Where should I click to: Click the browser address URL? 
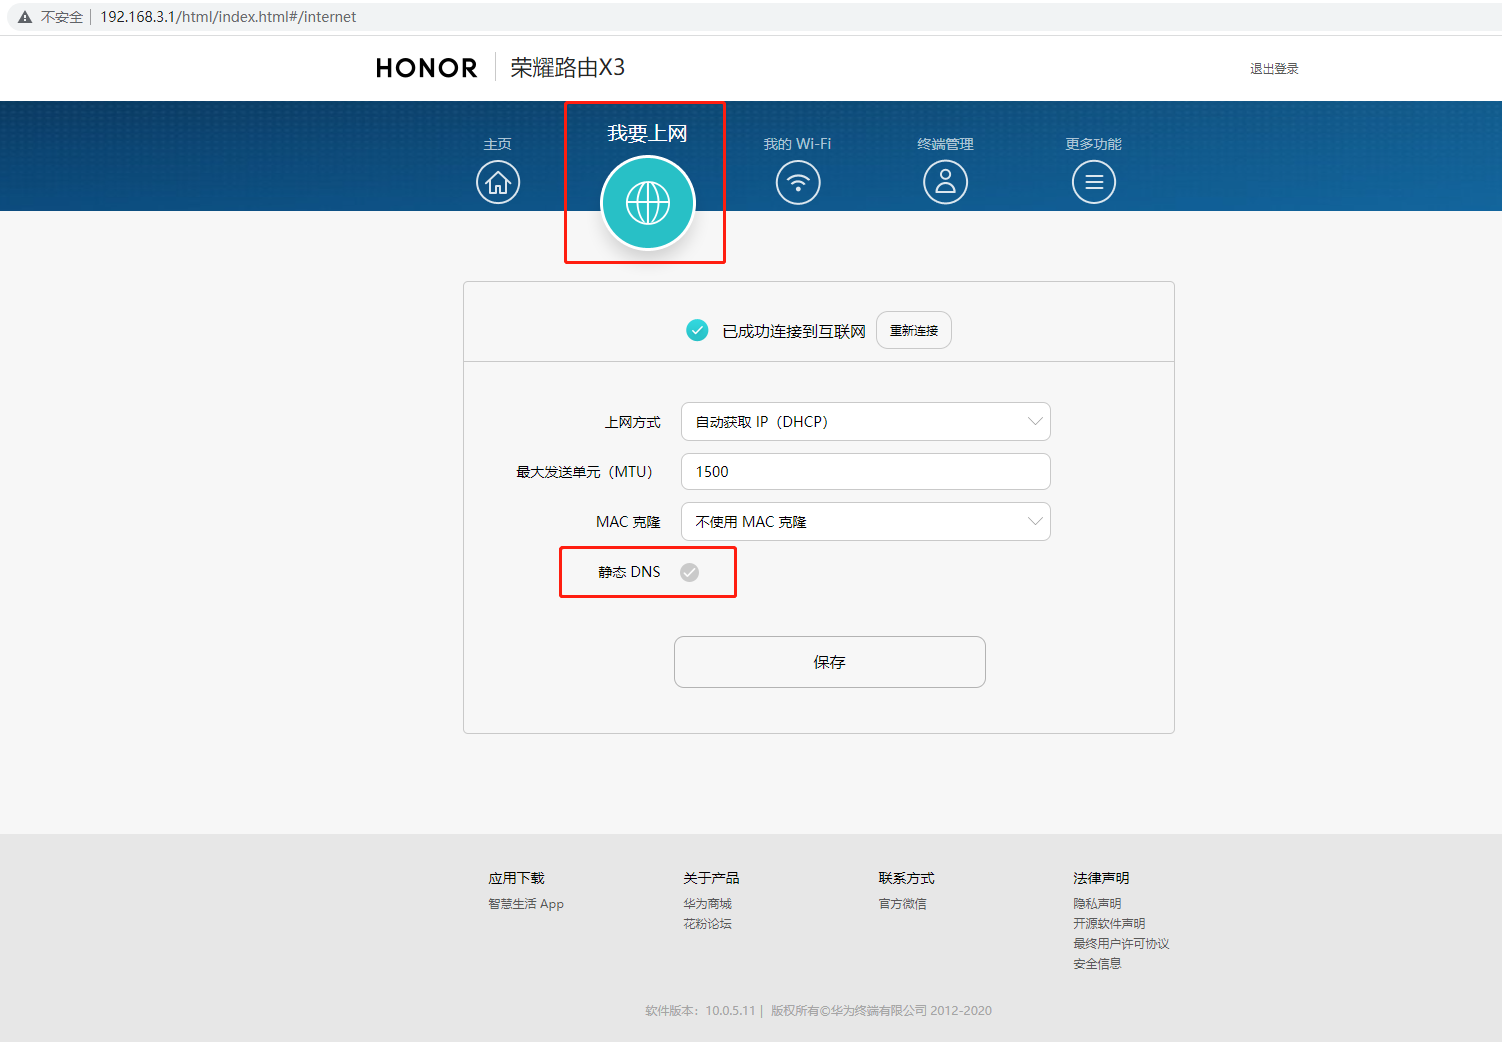(x=228, y=17)
